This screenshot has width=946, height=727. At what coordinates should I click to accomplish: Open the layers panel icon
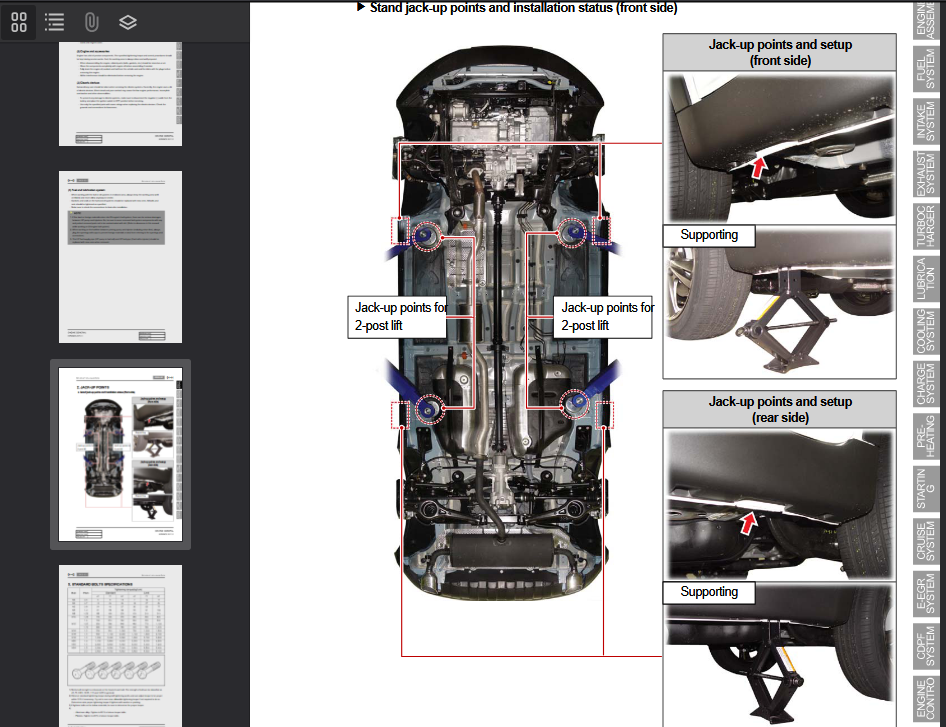click(128, 22)
